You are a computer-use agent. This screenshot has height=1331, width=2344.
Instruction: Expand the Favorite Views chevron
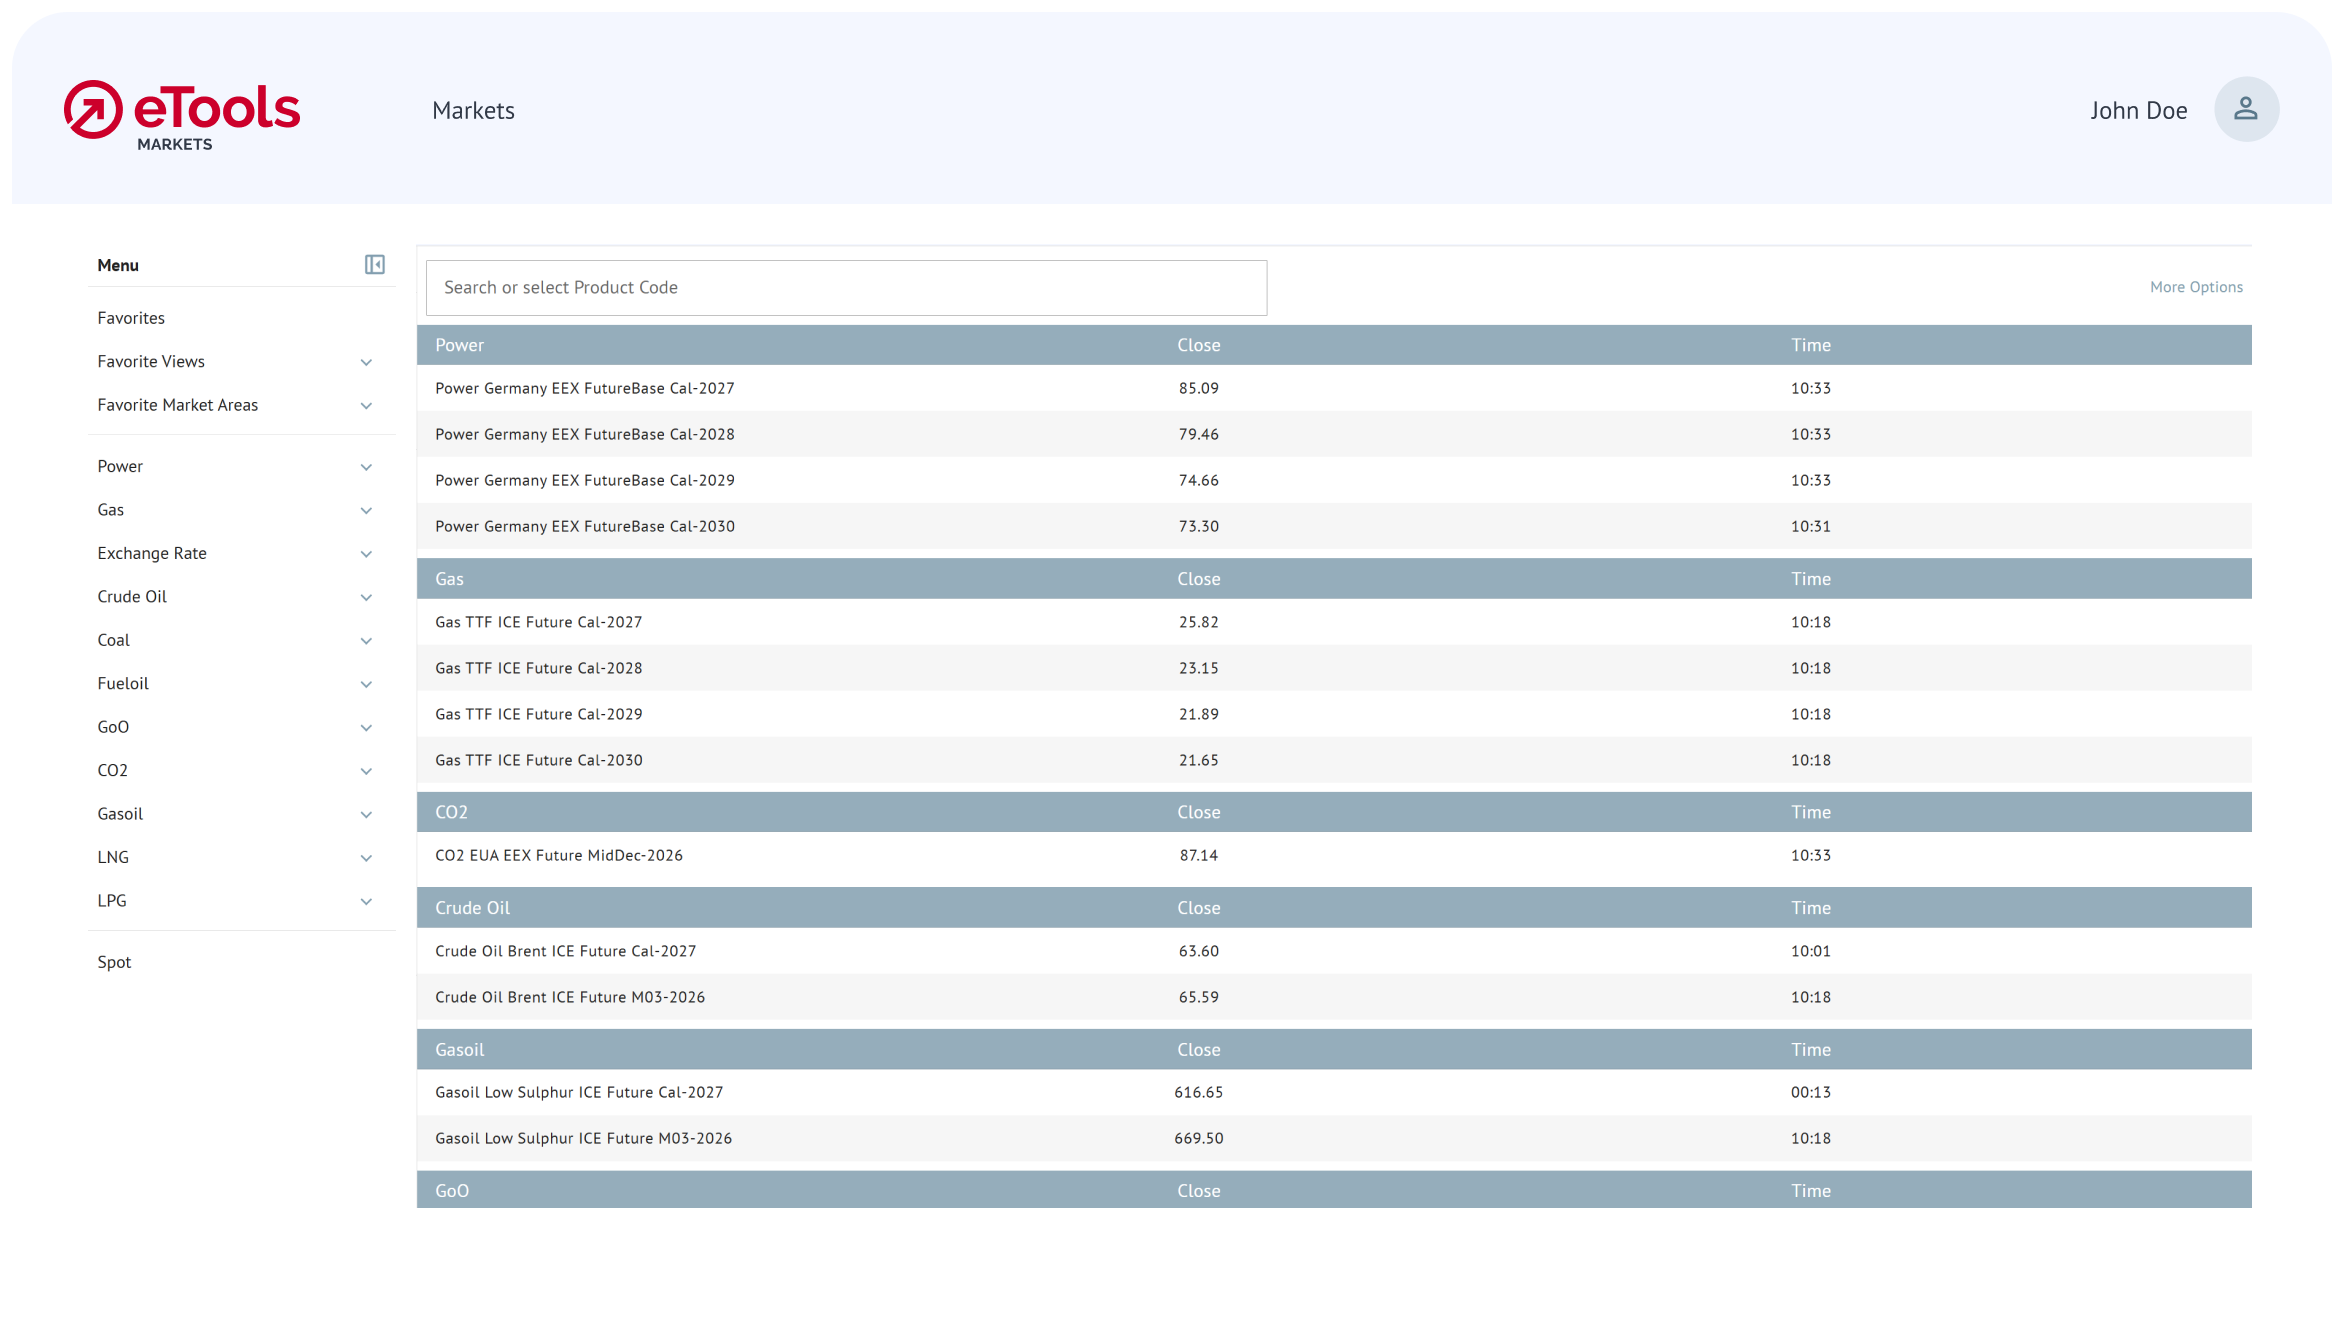366,362
